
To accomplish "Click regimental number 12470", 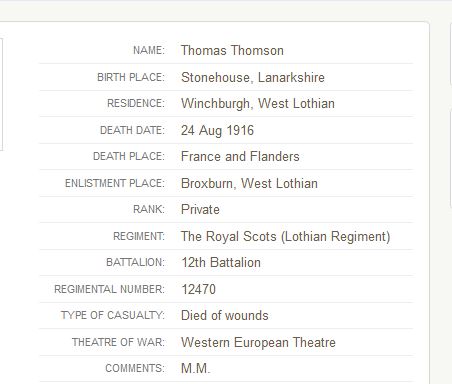I will tap(199, 289).
